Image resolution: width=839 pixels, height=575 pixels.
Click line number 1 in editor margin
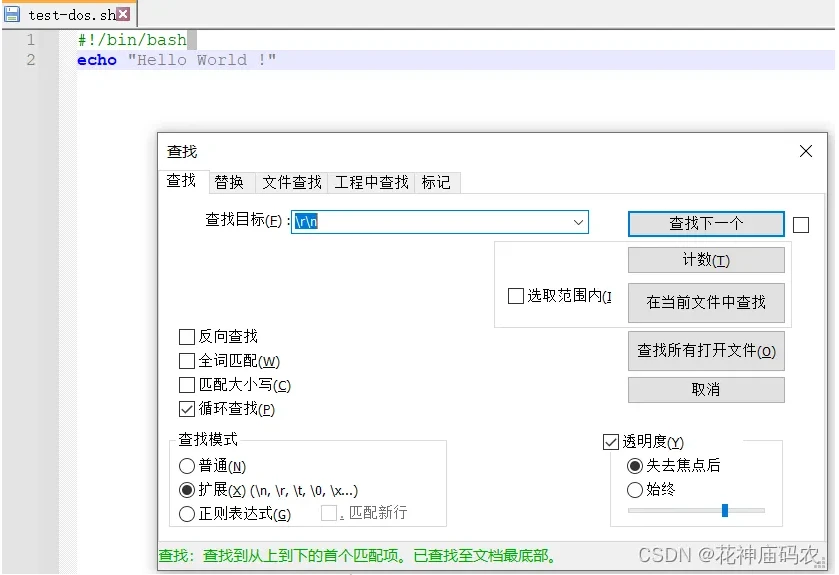[x=30, y=40]
